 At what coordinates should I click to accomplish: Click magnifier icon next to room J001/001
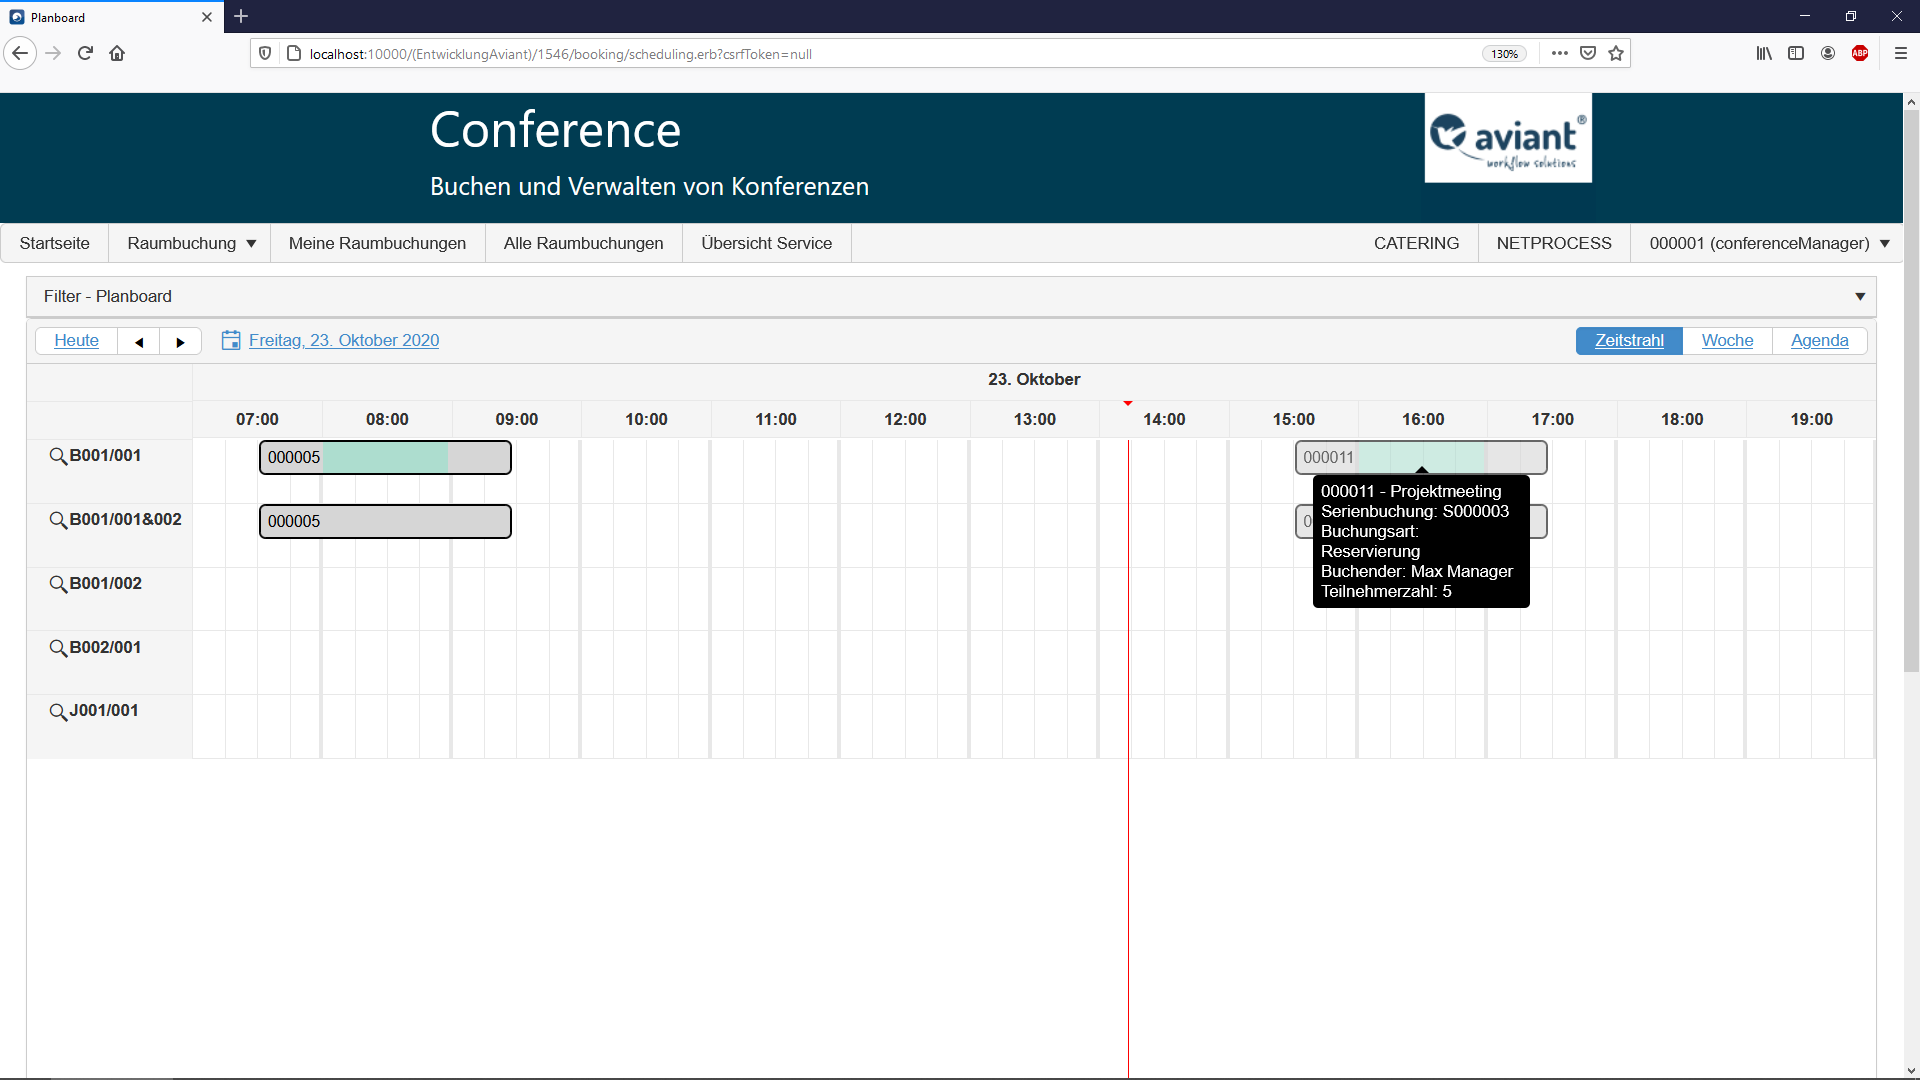(x=58, y=711)
